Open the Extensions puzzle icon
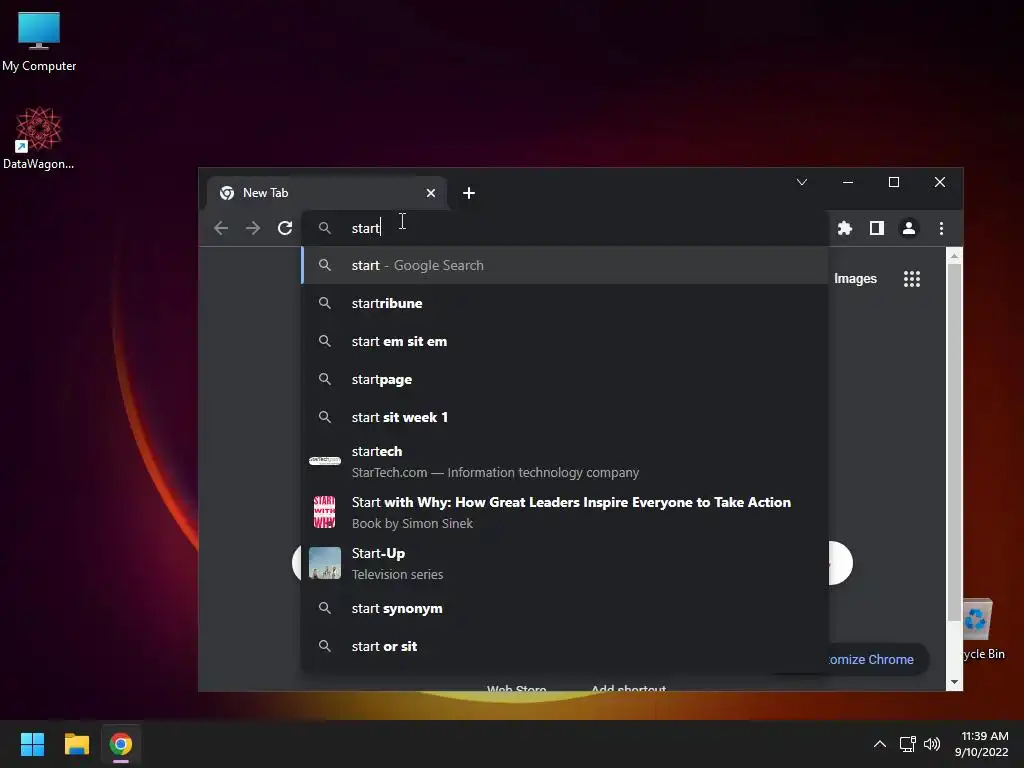Viewport: 1024px width, 768px height. [x=844, y=228]
